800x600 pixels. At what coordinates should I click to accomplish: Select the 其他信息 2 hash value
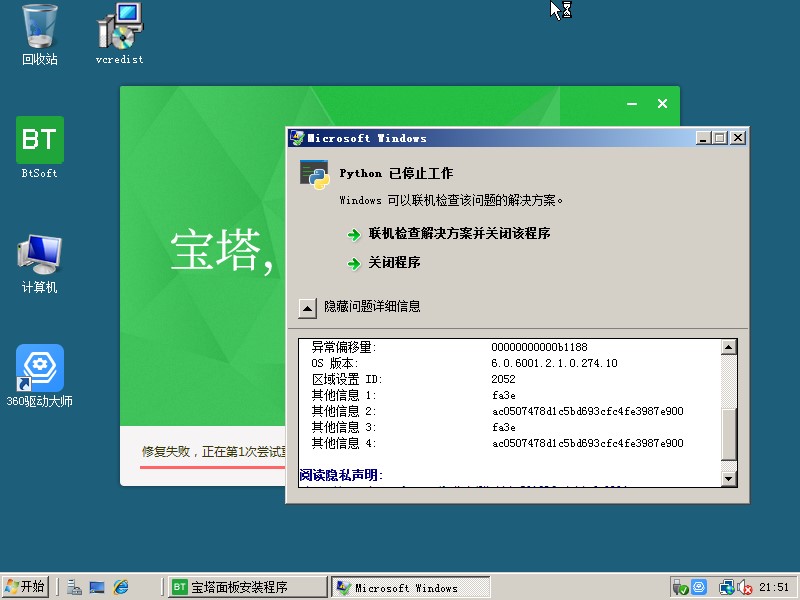click(x=588, y=411)
